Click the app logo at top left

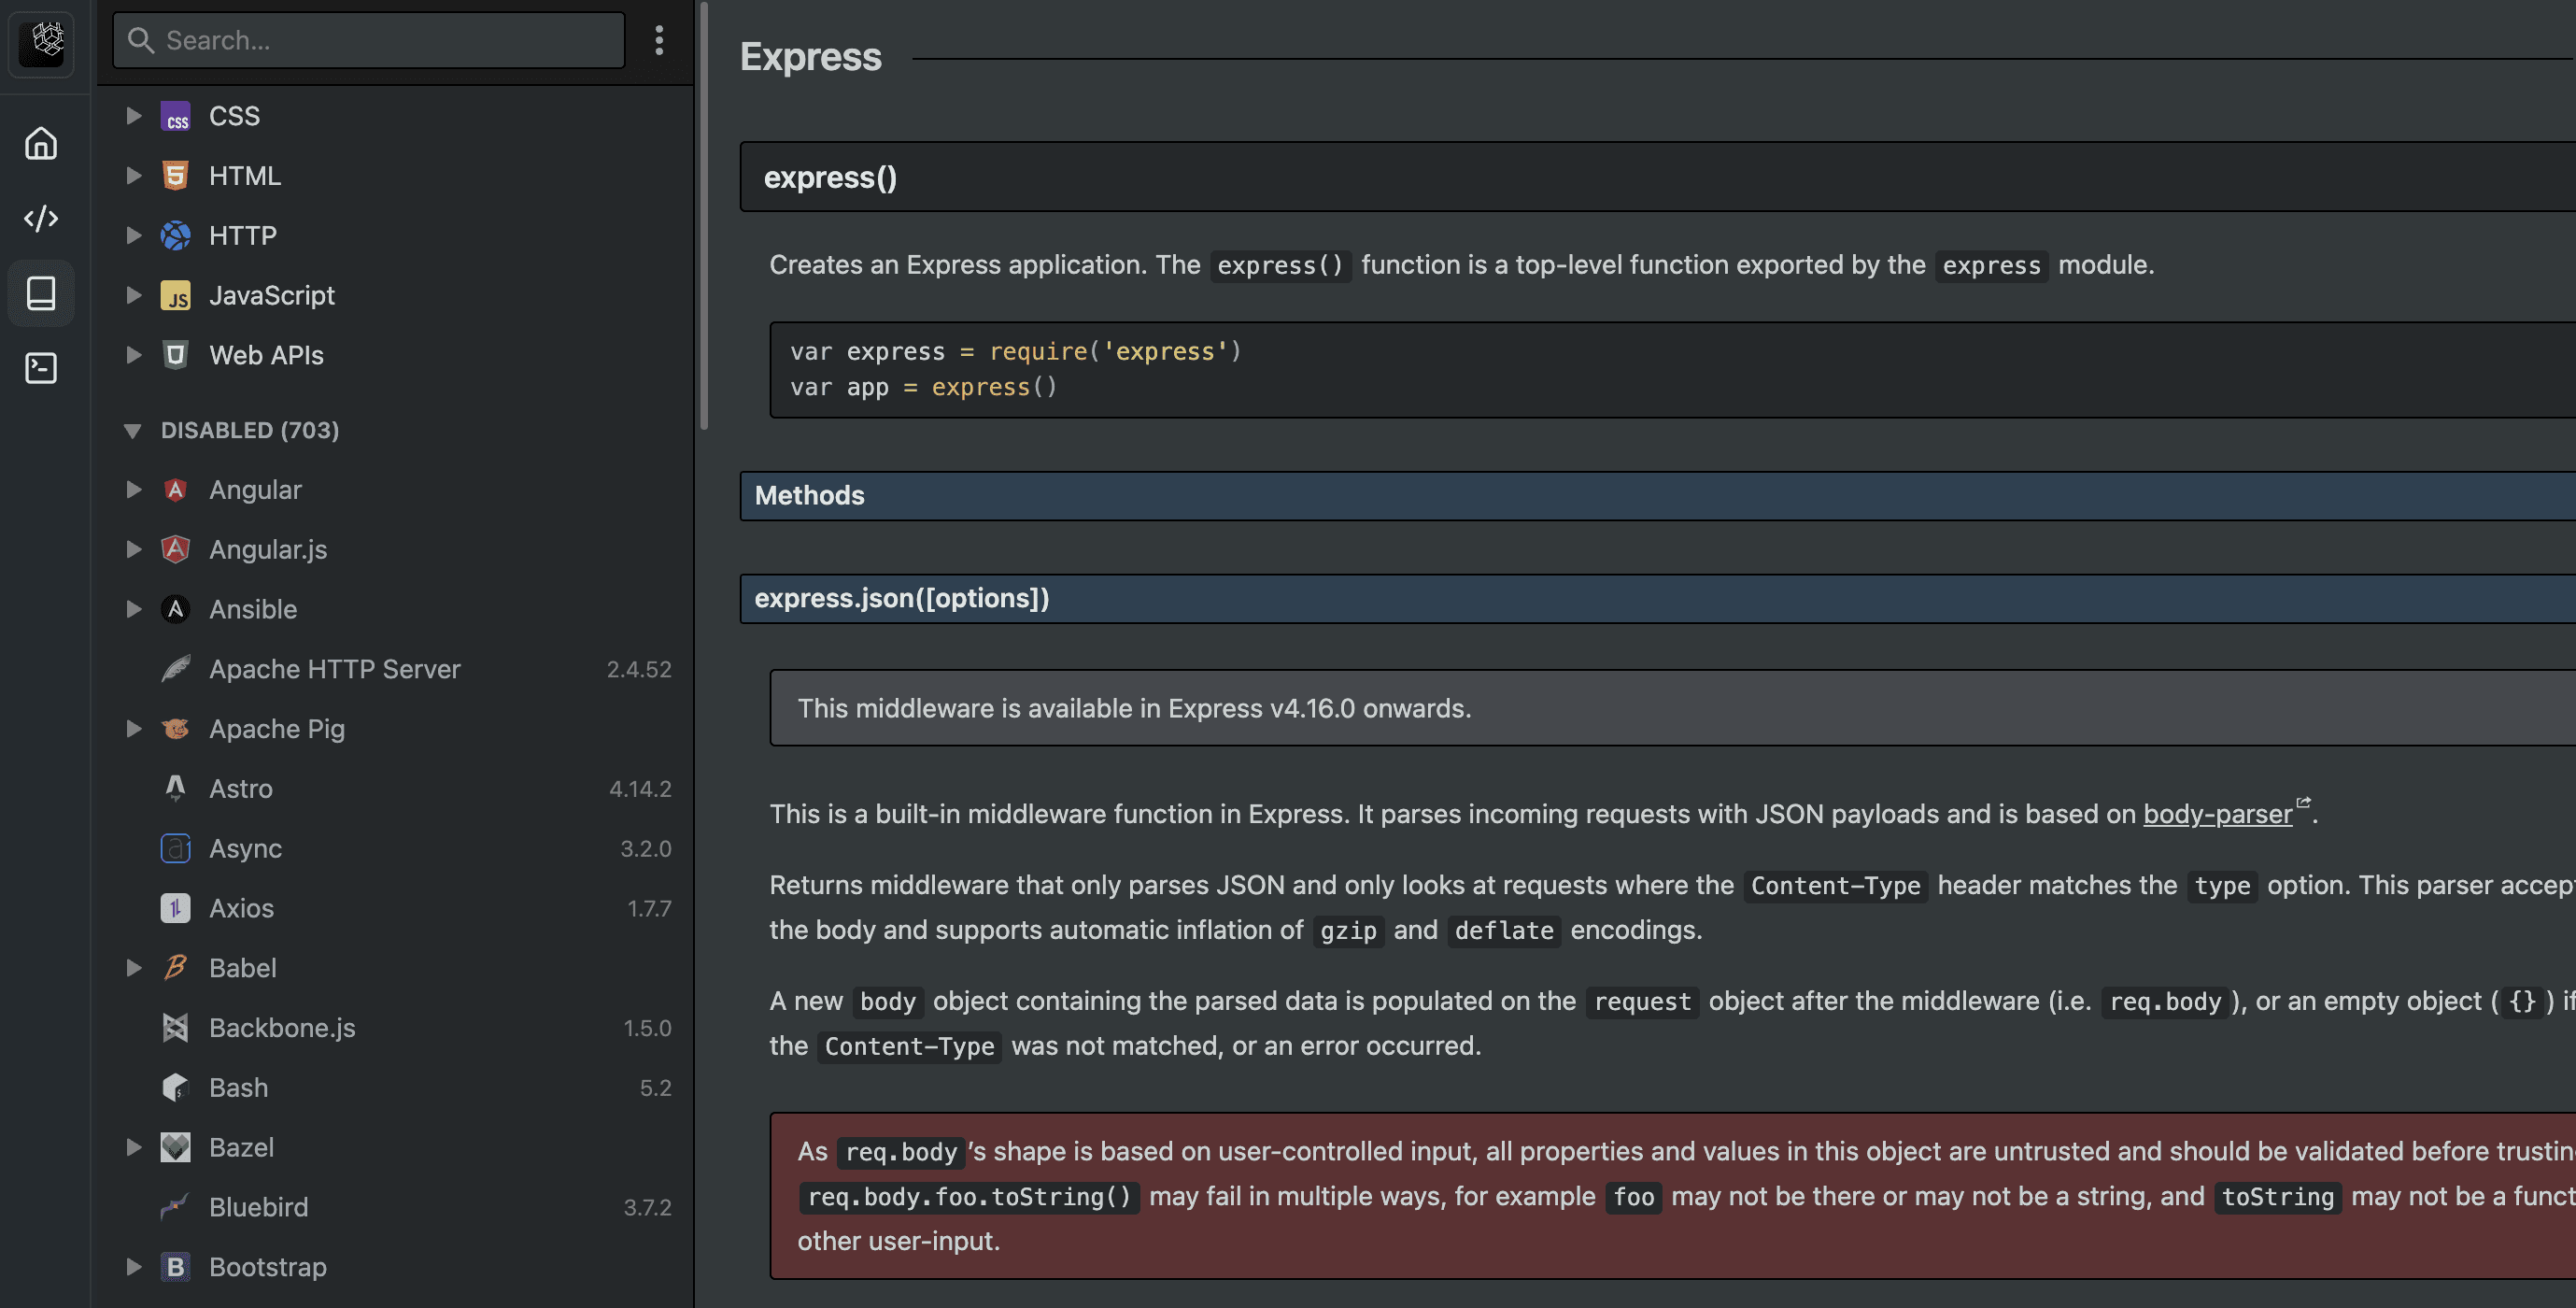coord(43,41)
